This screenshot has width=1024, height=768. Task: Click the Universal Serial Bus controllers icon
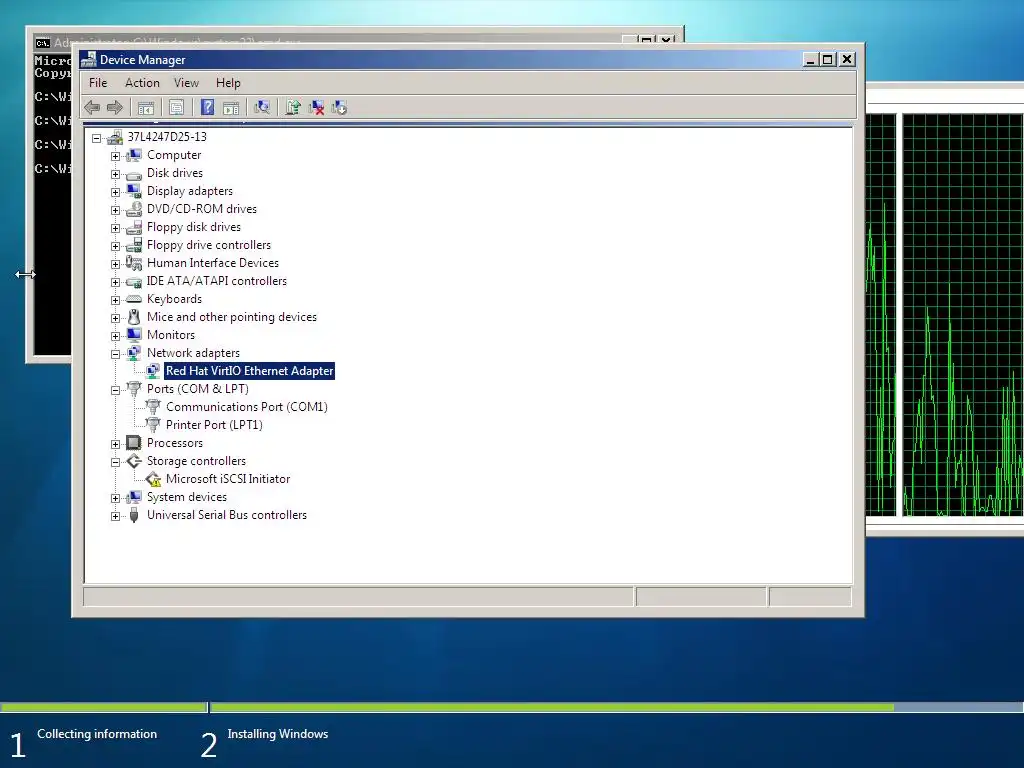(134, 515)
